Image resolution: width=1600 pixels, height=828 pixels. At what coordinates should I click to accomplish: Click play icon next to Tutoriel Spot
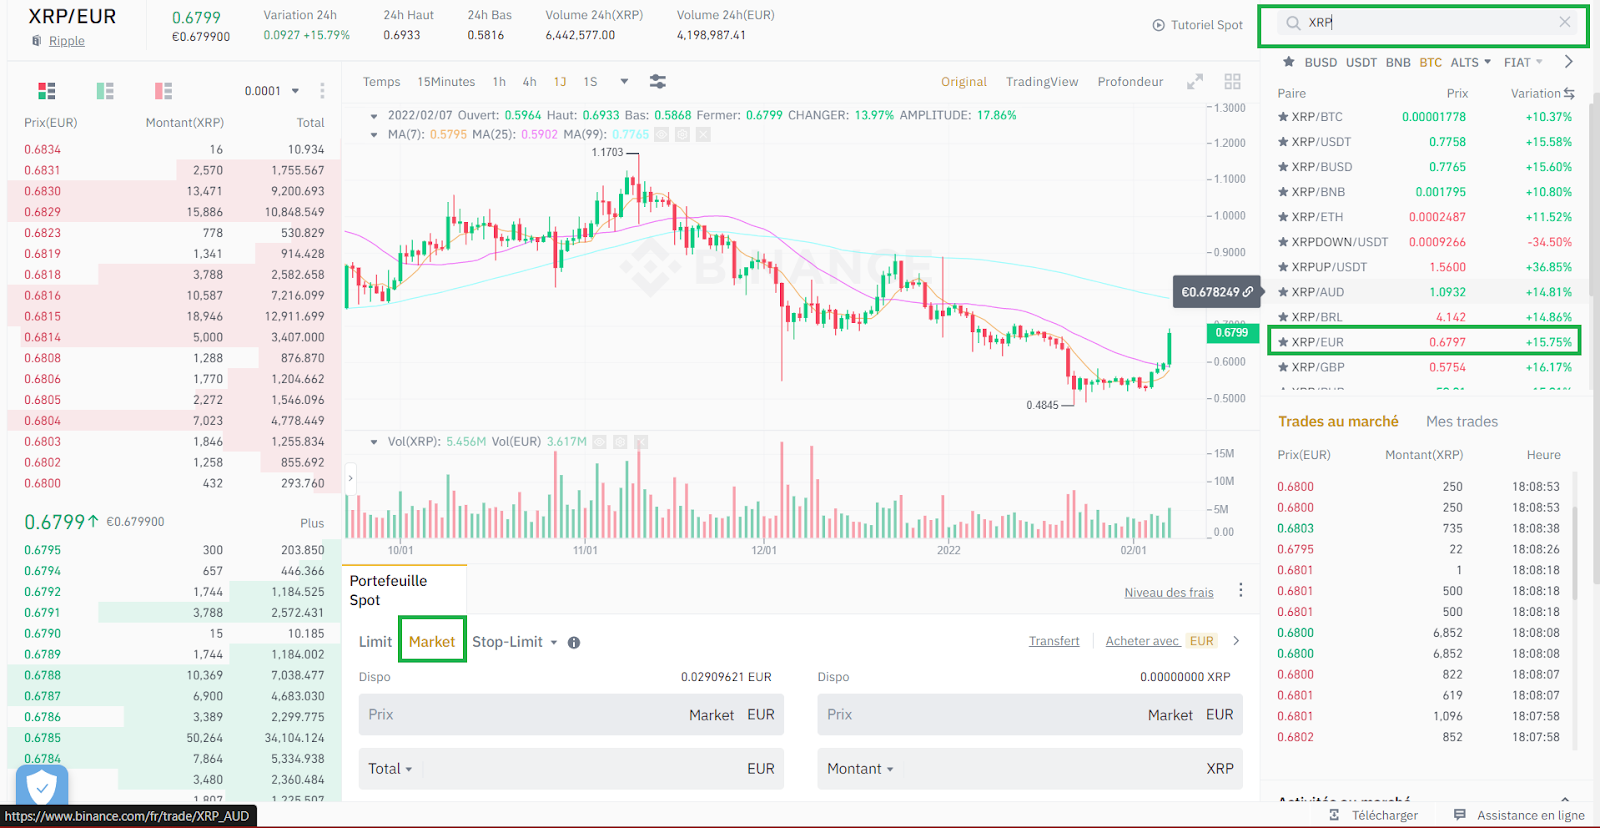[1158, 25]
